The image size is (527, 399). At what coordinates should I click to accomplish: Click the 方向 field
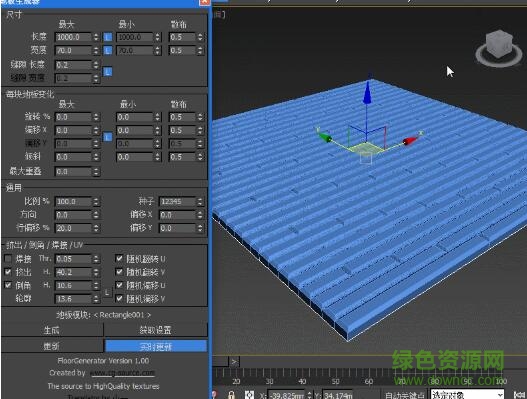73,215
